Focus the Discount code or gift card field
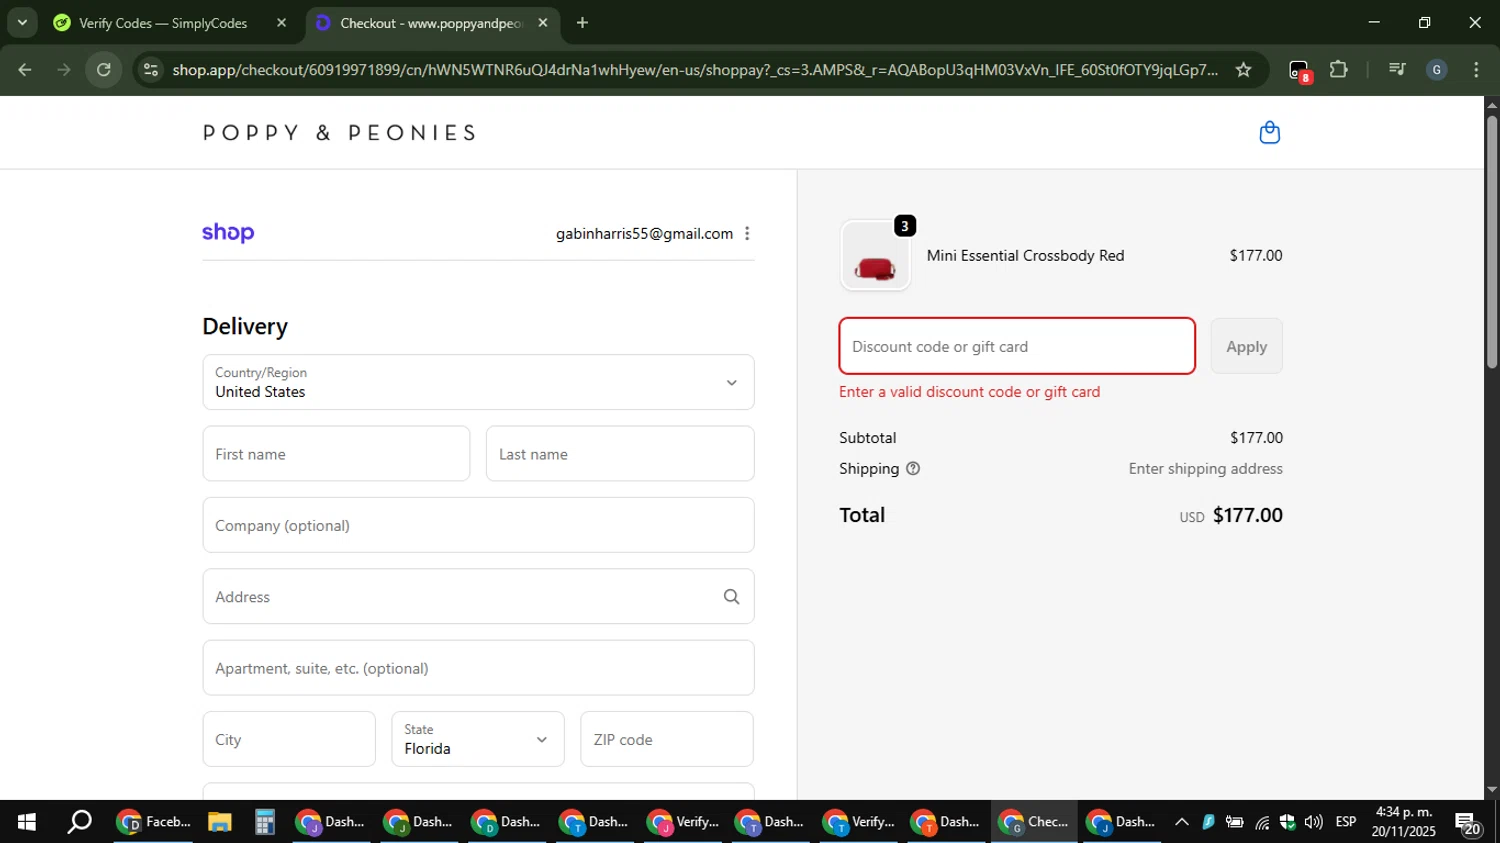The width and height of the screenshot is (1500, 843). click(1017, 346)
